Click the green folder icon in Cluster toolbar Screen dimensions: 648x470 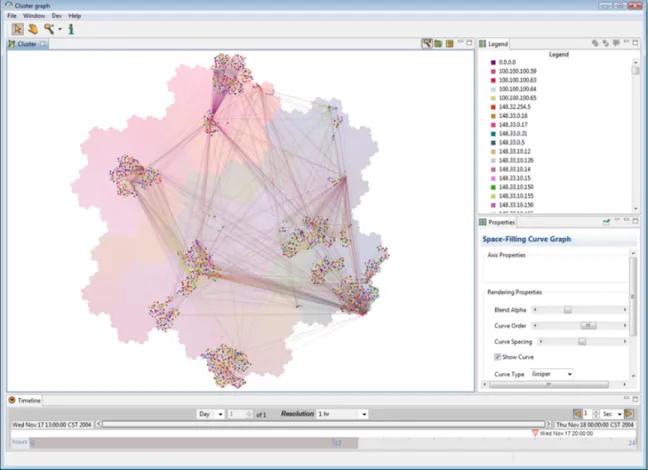coord(438,43)
